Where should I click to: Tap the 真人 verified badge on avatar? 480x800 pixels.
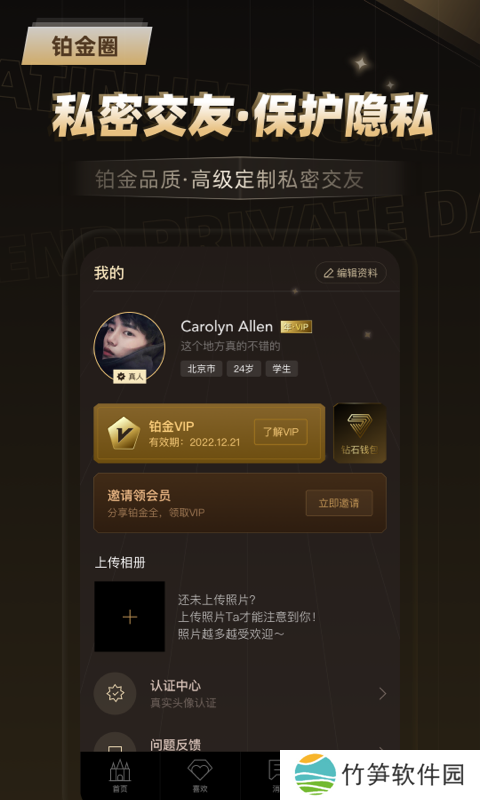click(130, 377)
